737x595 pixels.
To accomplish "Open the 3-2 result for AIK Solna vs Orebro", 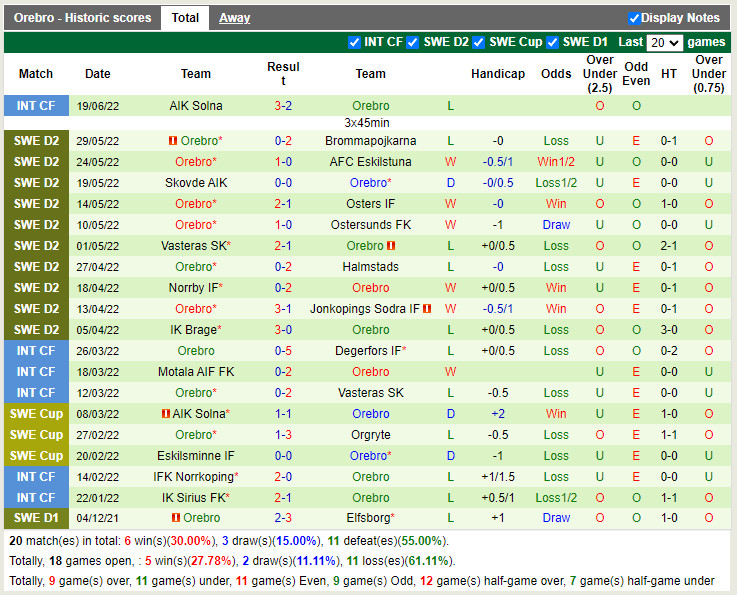I will pyautogui.click(x=283, y=106).
